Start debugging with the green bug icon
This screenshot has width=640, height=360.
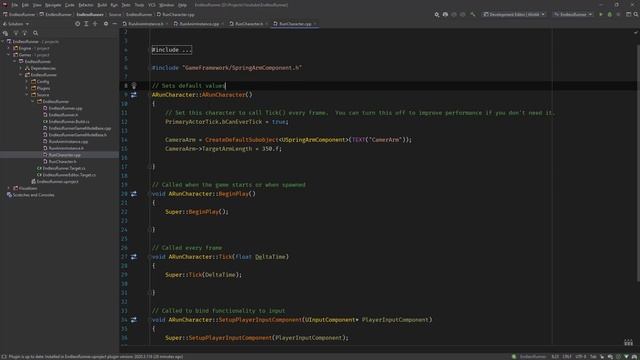coord(610,14)
